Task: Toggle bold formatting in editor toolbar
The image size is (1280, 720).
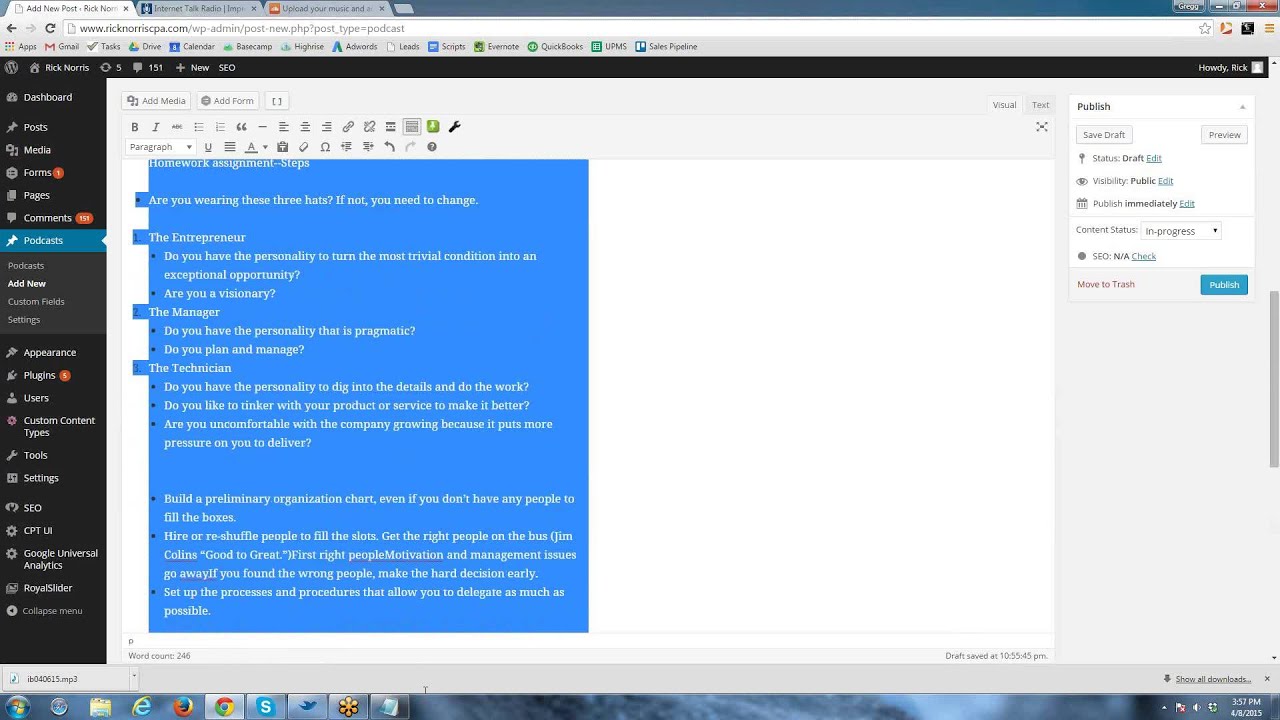Action: coord(135,127)
